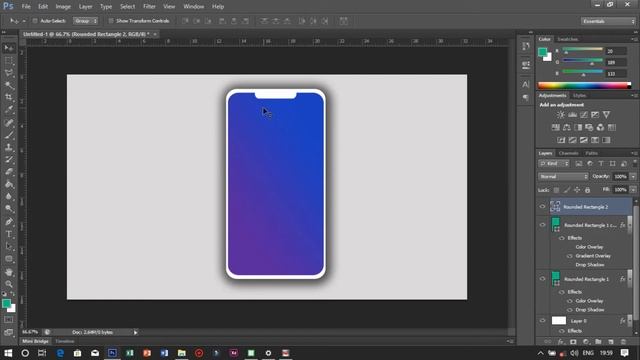Select the Magic Wand tool
This screenshot has width=640, height=360.
[x=9, y=85]
